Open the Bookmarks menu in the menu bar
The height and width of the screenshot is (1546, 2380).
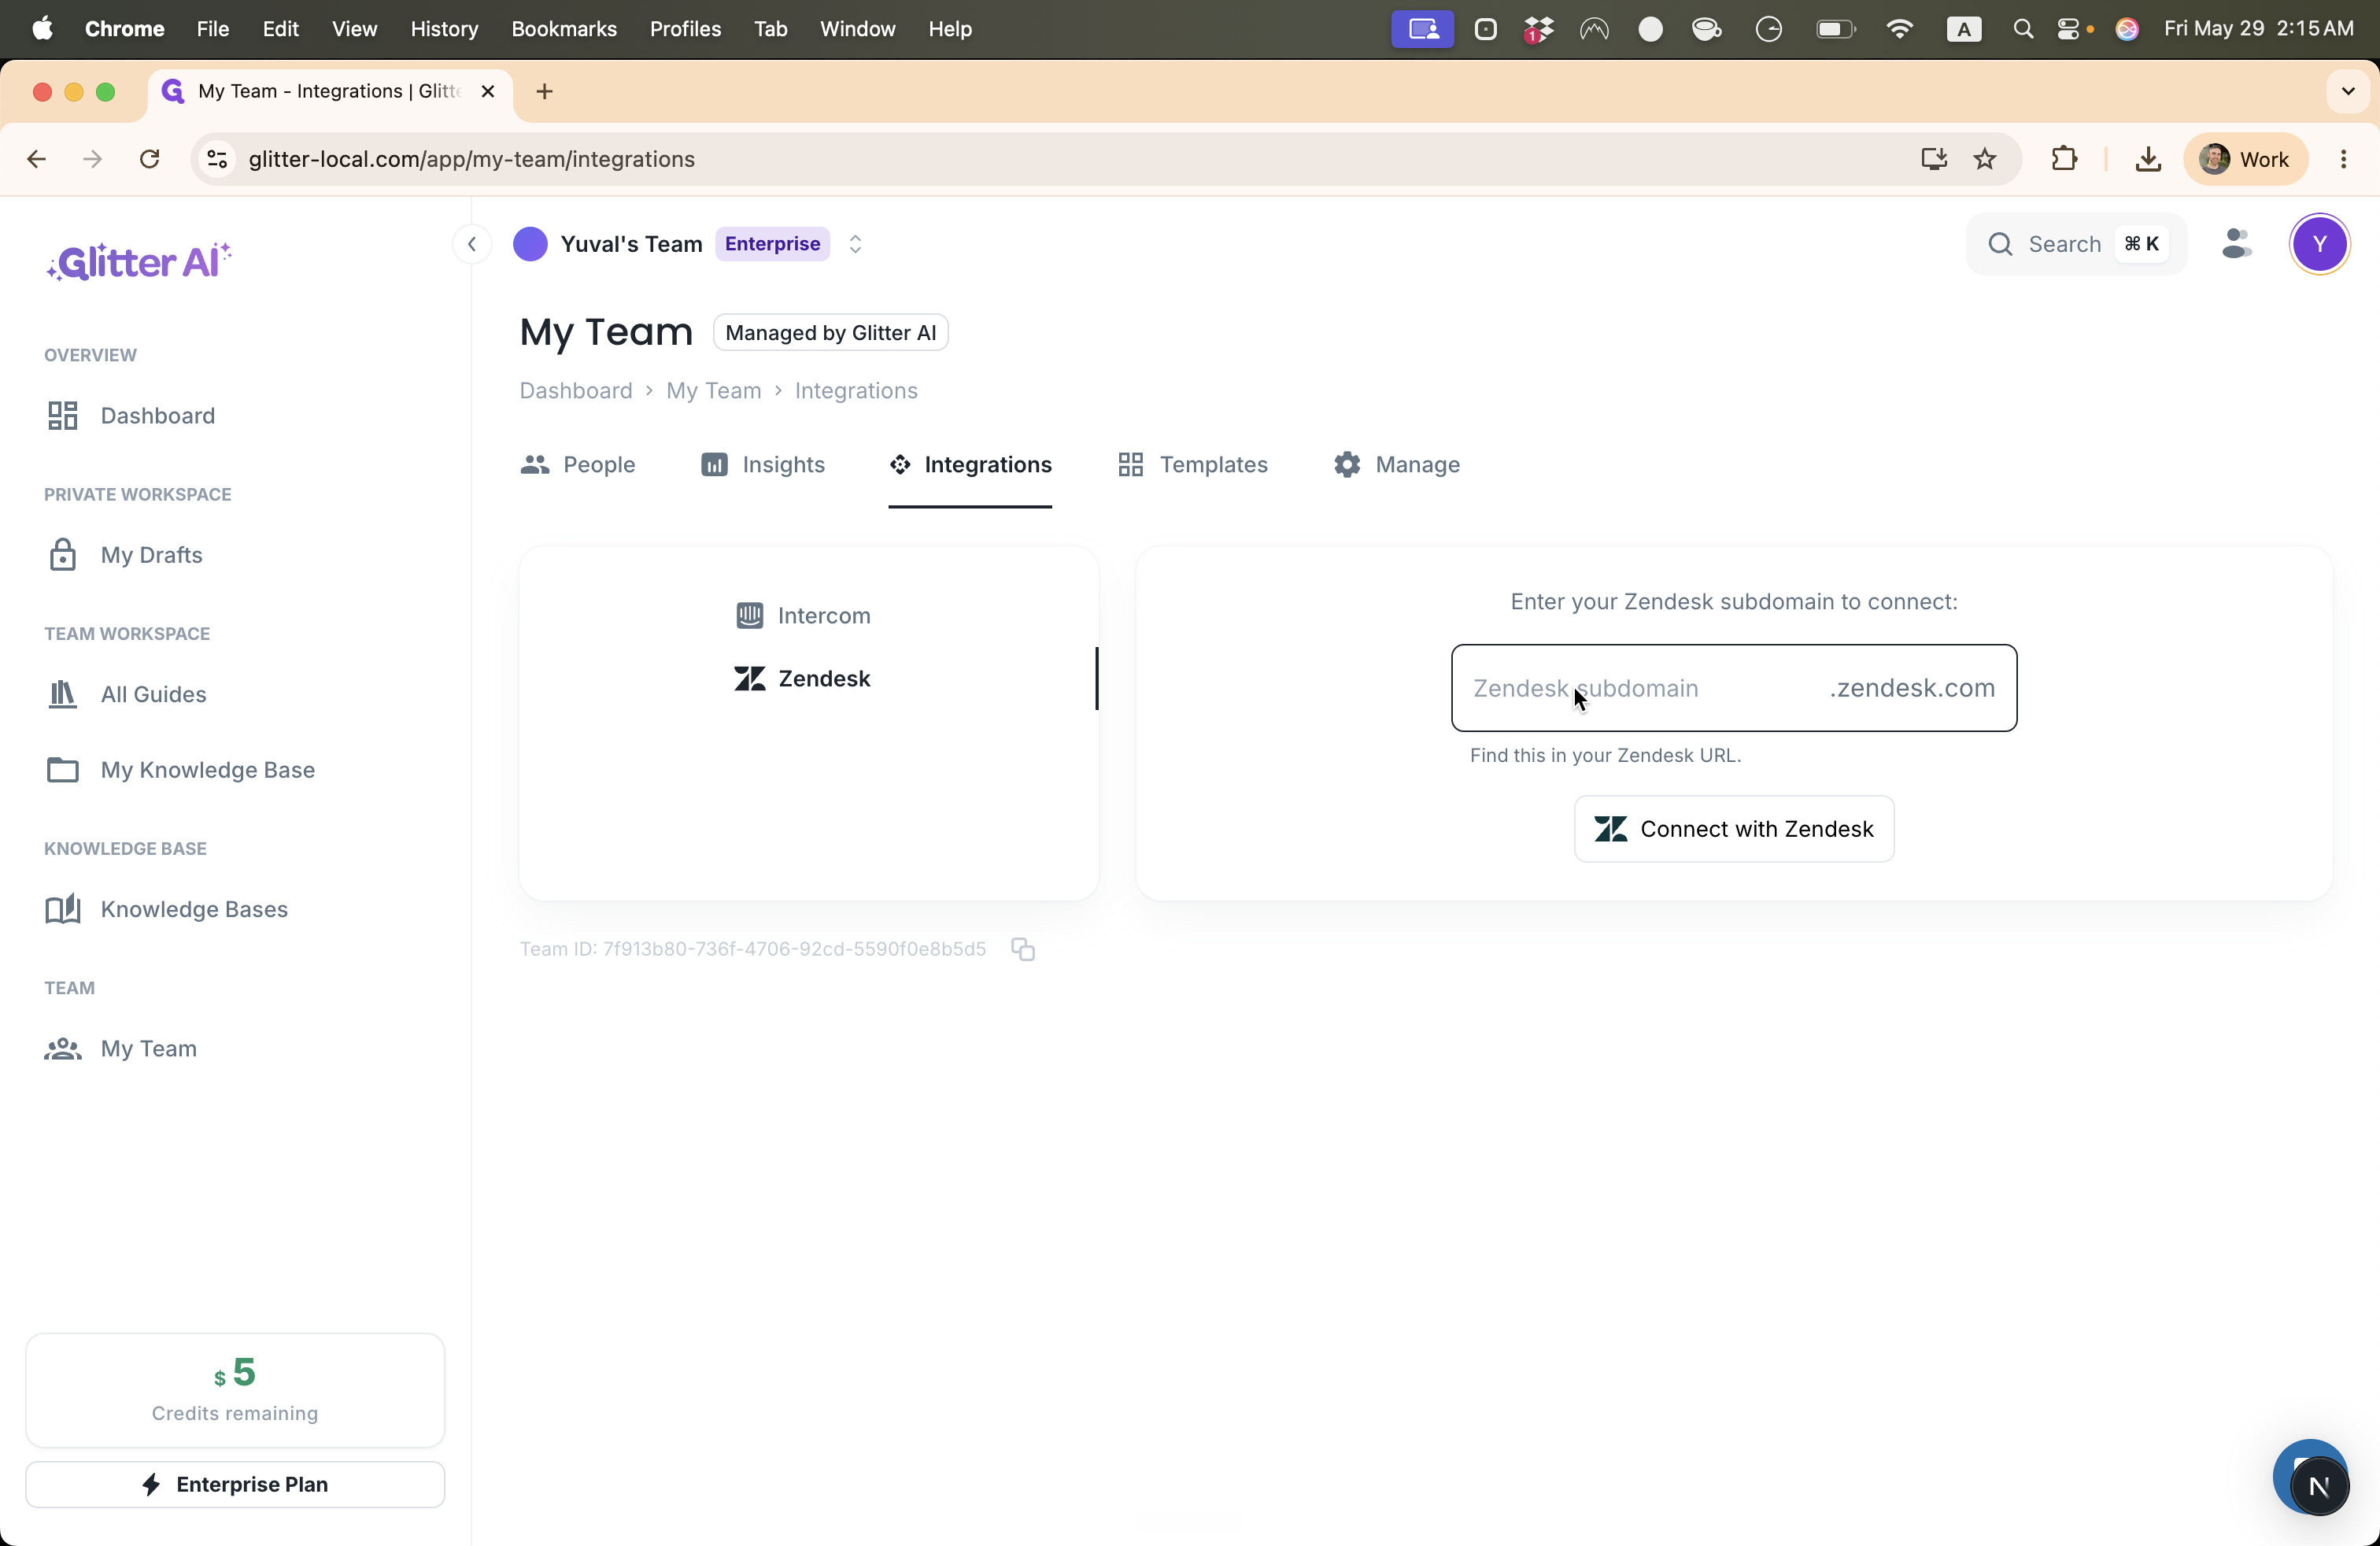click(564, 29)
